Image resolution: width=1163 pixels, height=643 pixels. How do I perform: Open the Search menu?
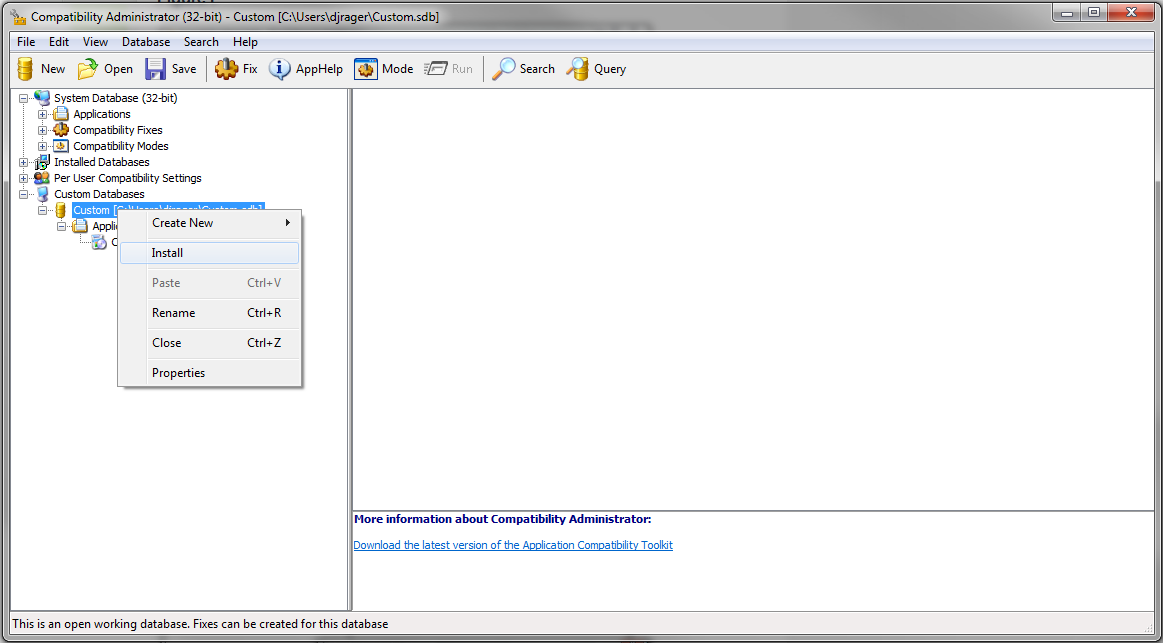click(x=201, y=42)
